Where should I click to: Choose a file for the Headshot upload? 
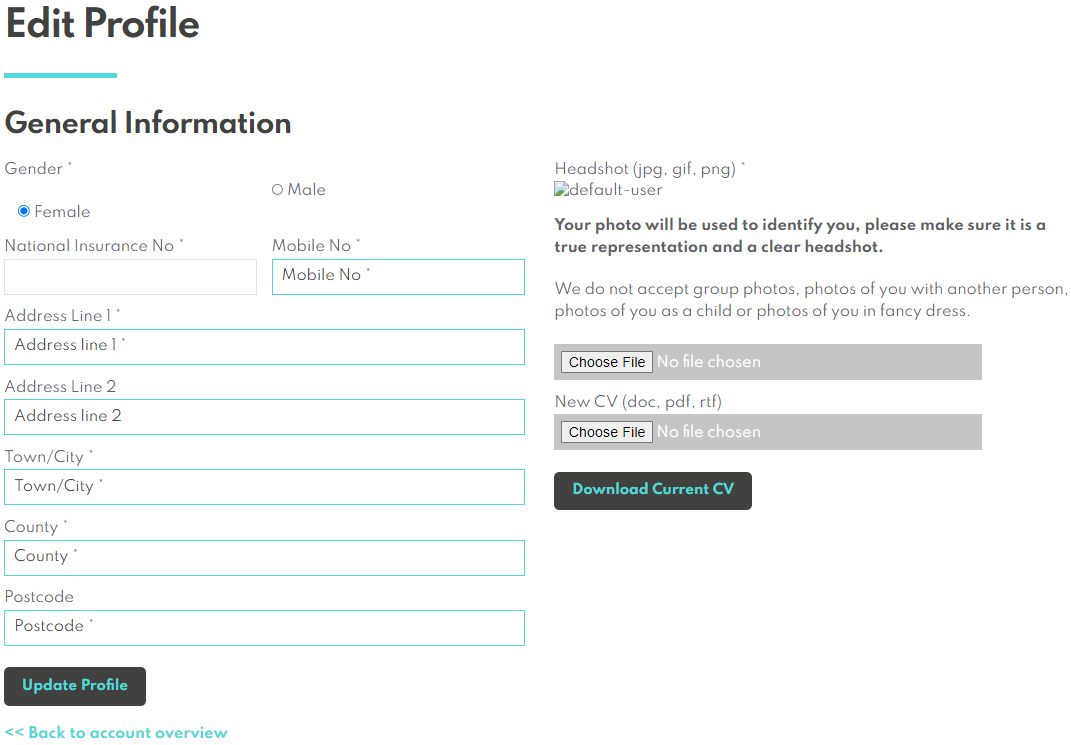coord(607,362)
